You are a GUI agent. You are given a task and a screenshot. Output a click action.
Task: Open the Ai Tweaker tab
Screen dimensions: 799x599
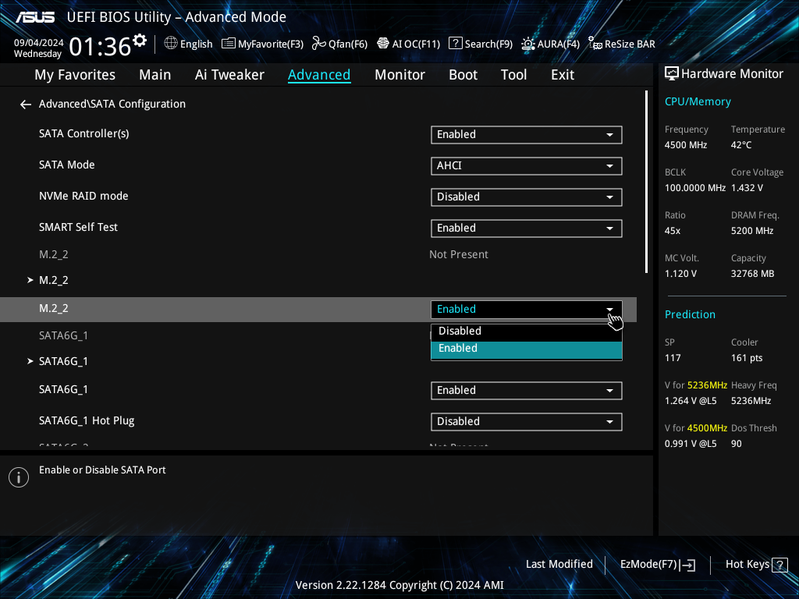coord(229,75)
